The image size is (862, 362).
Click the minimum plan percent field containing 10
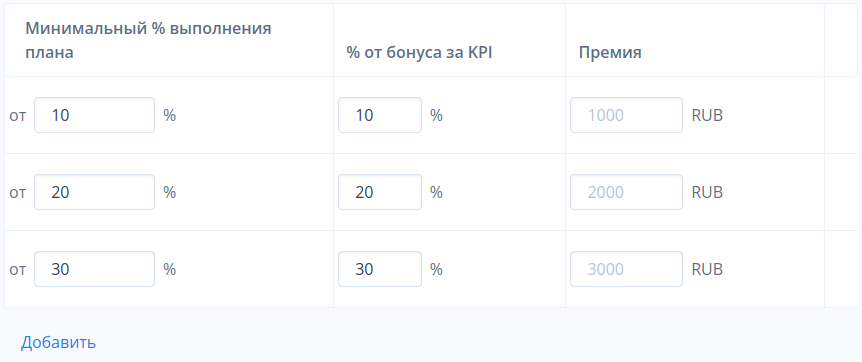pos(95,115)
